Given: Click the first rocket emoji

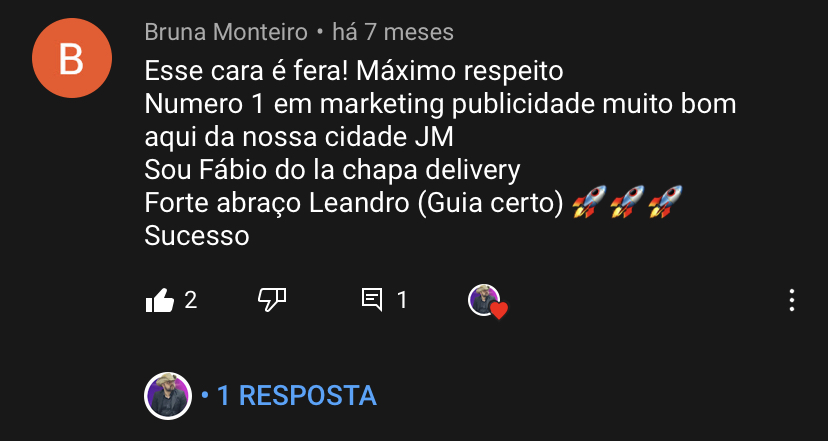Looking at the screenshot, I should click(x=589, y=202).
